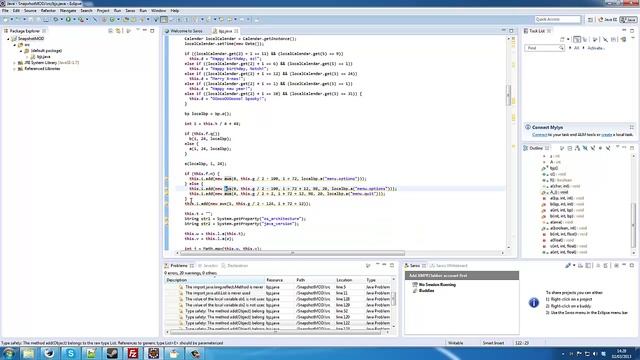
Task: Open the Window menu
Action: 158,11
